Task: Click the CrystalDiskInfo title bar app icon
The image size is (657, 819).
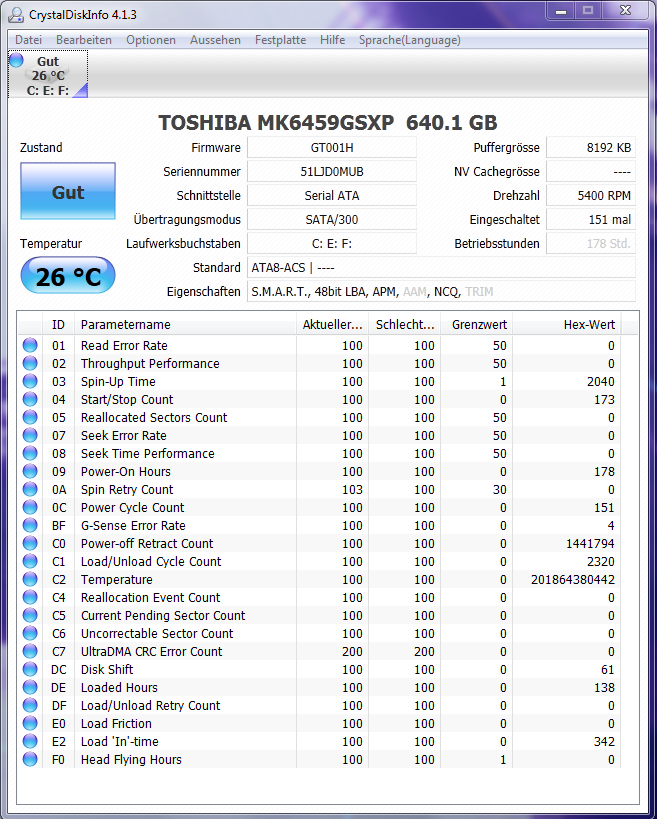Action: click(16, 15)
